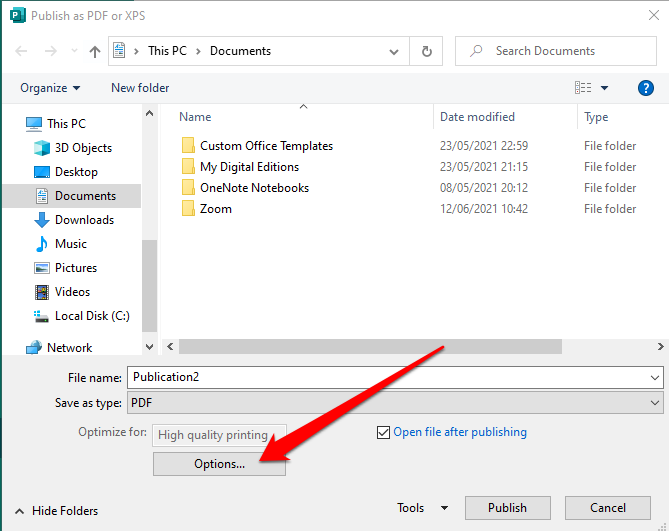
Task: Toggle Open file after publishing checkbox
Action: [383, 432]
